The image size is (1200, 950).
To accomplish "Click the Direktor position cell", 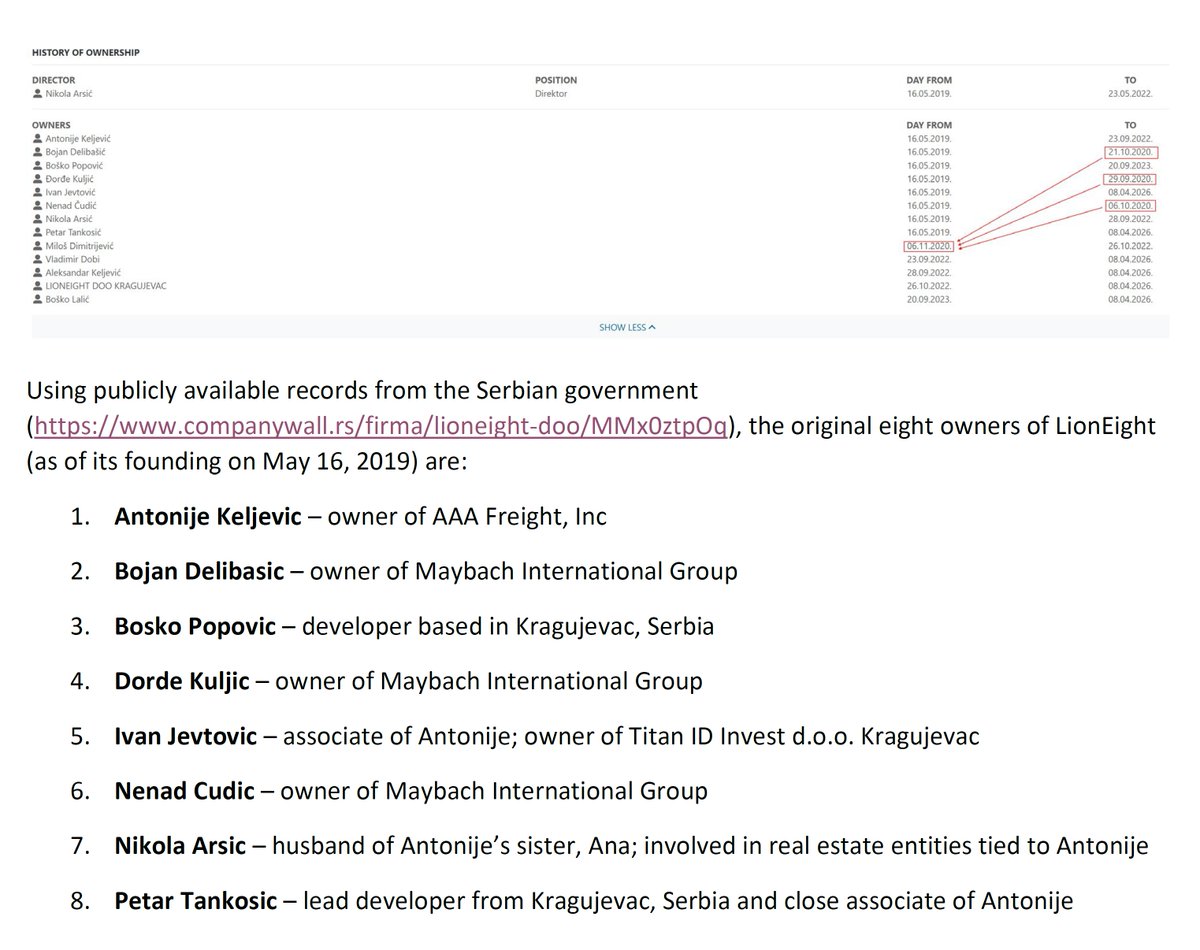I will pos(553,93).
